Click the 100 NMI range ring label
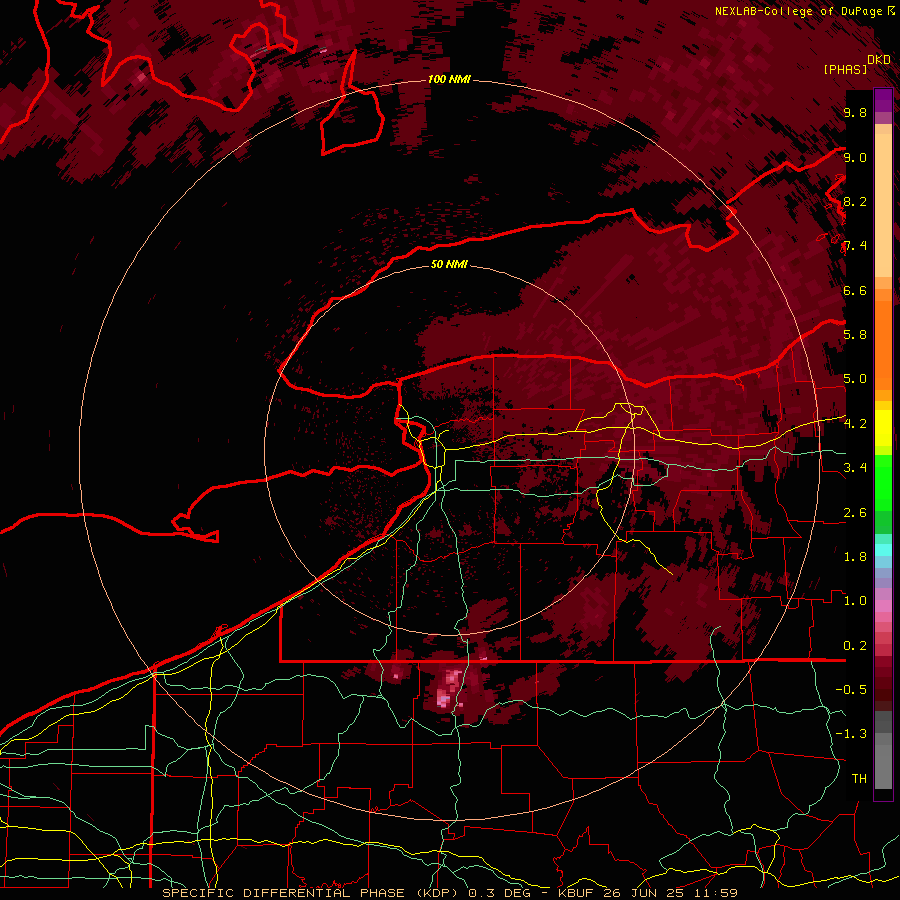Screen dimensions: 900x900 [449, 79]
